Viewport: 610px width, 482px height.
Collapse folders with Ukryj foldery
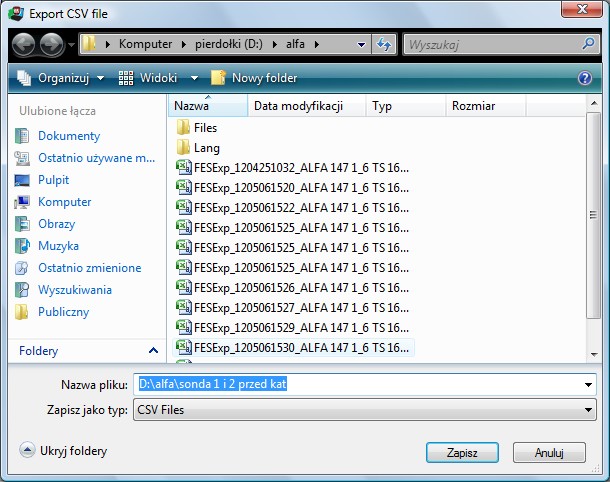tap(63, 450)
